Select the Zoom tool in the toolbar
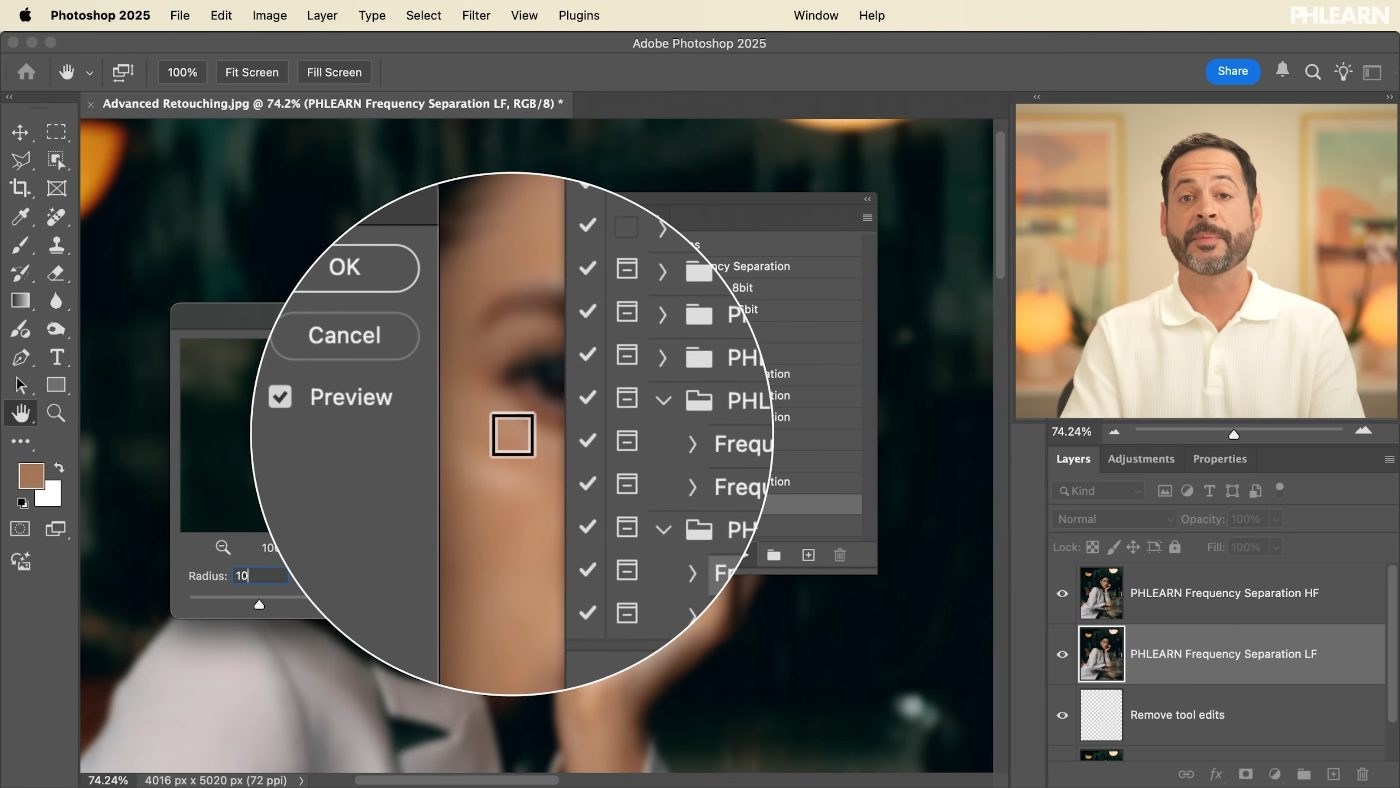The image size is (1400, 788). coord(56,413)
